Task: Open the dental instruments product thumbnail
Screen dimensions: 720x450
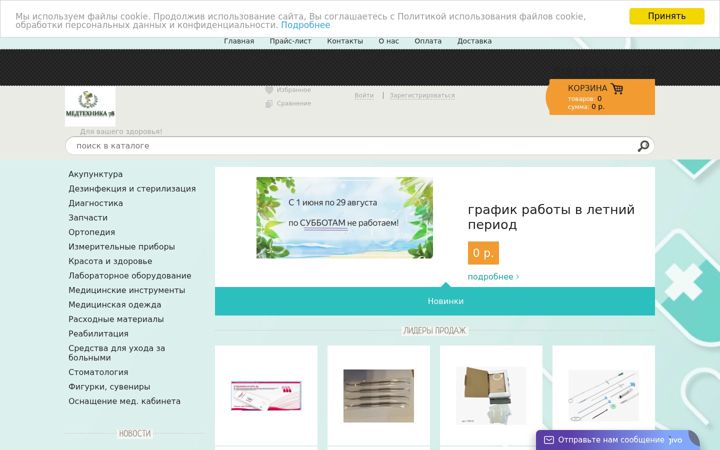Action: pos(378,396)
